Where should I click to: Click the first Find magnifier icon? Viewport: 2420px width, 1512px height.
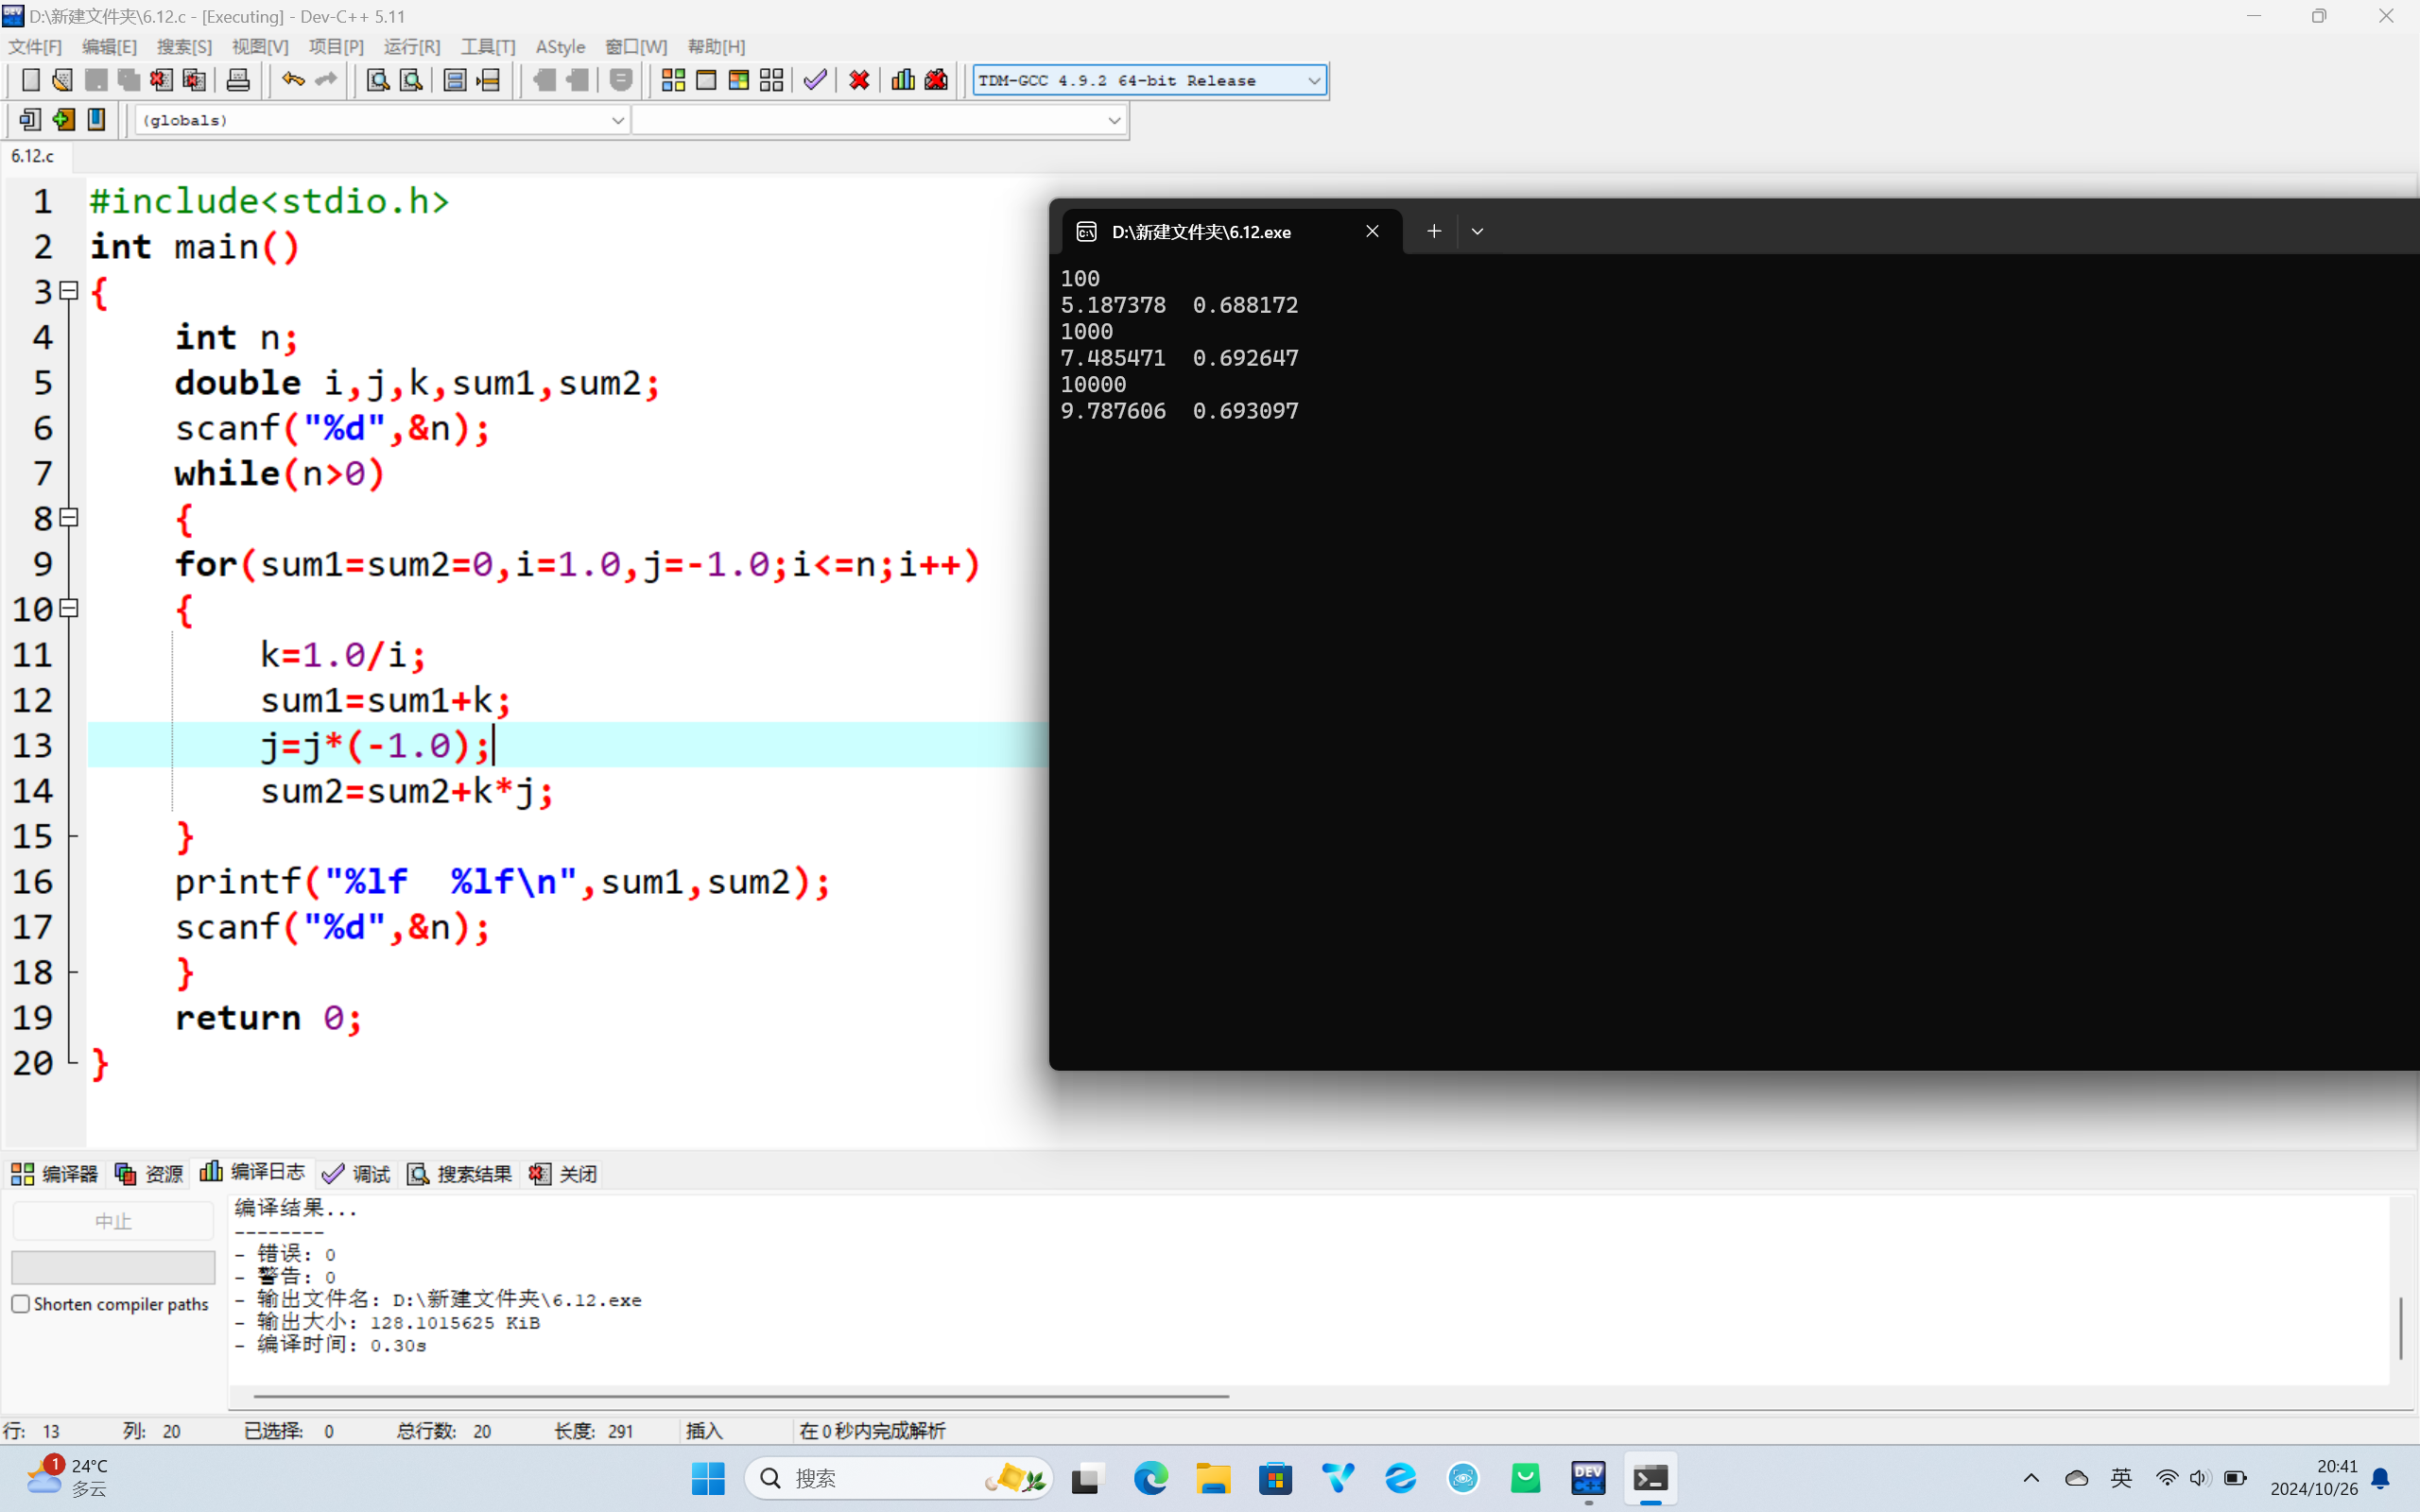(377, 80)
